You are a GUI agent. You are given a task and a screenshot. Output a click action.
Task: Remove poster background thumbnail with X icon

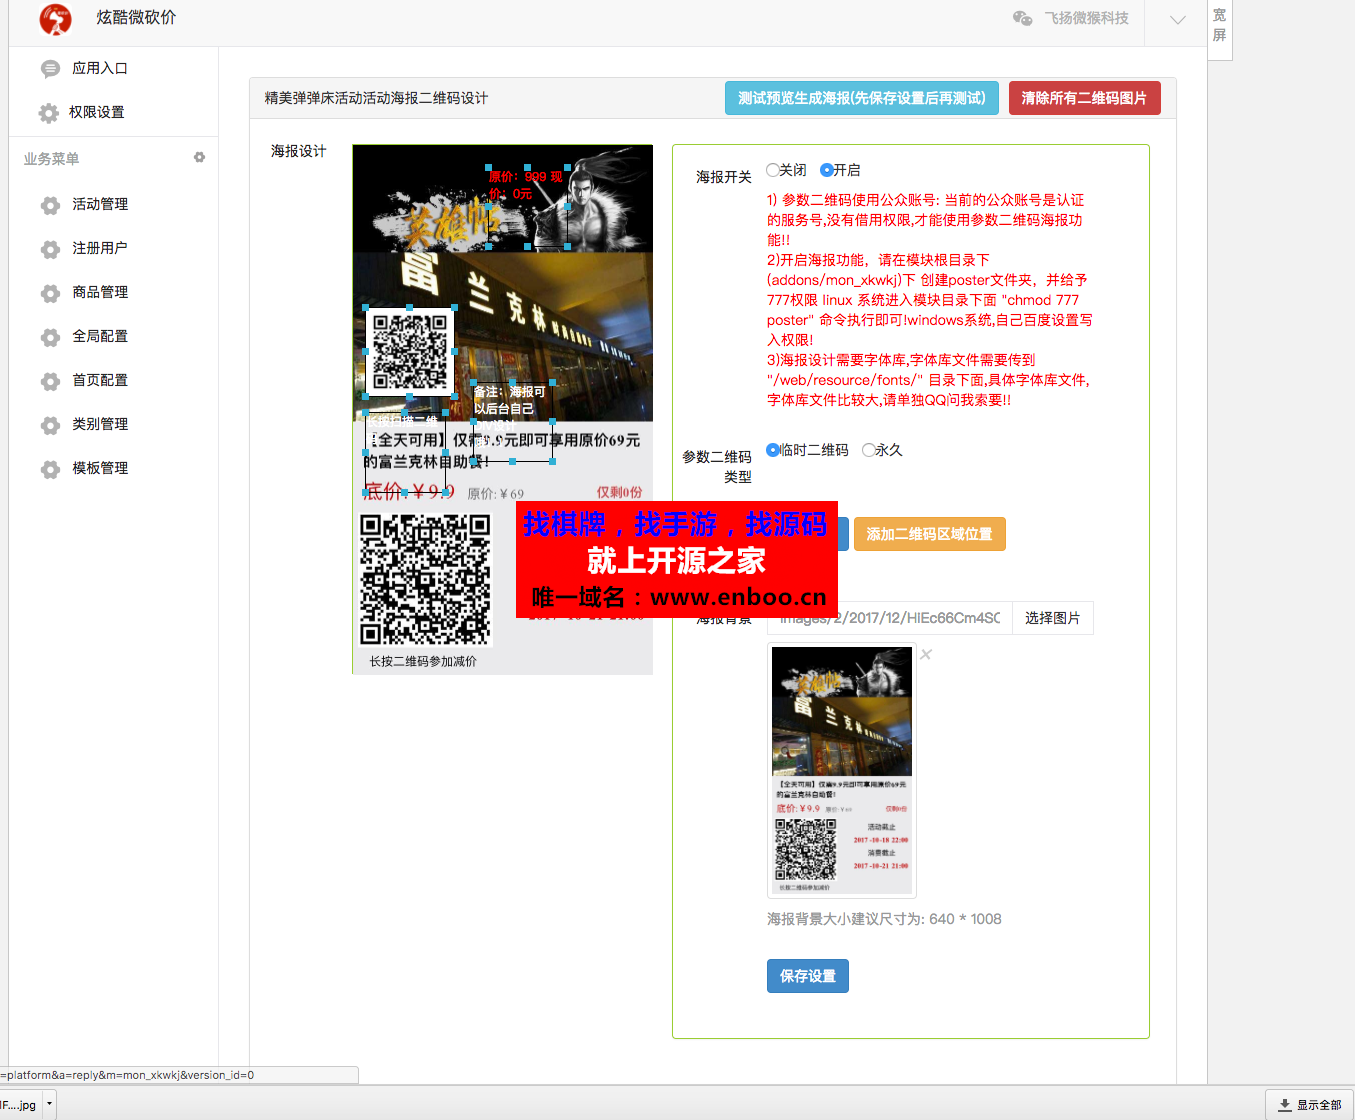coord(926,654)
